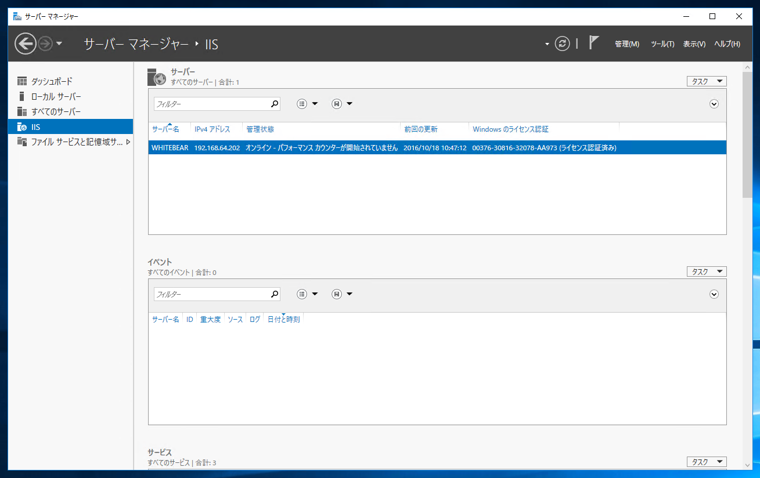Screen dimensions: 760x478
Task: Open the dropdown arrow left of refresh
Action: tap(547, 44)
